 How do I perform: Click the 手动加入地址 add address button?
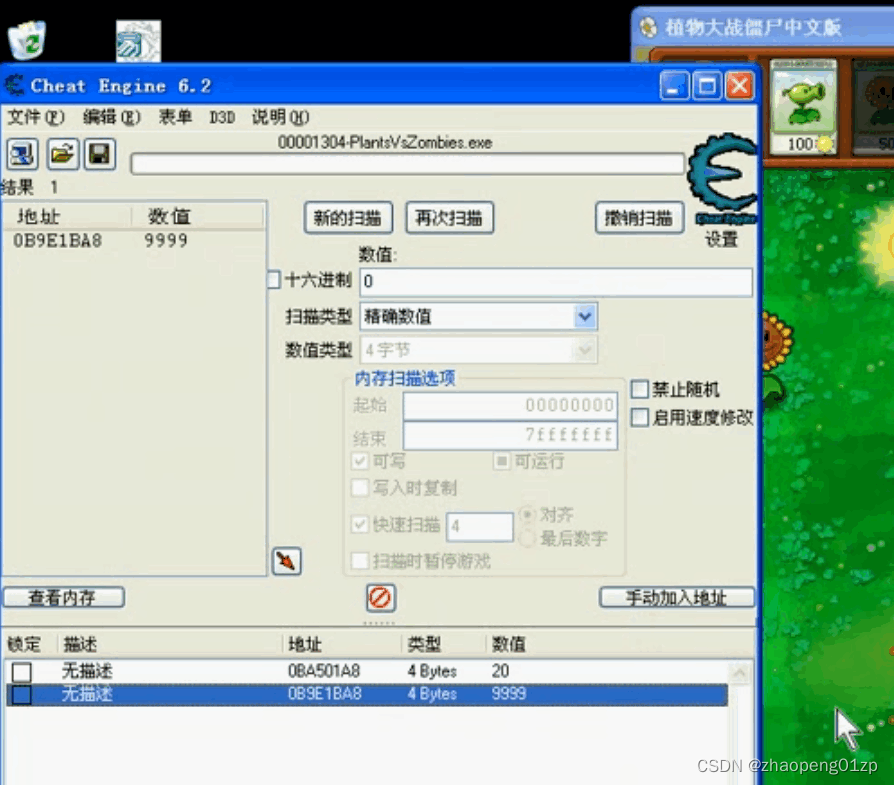coord(677,597)
